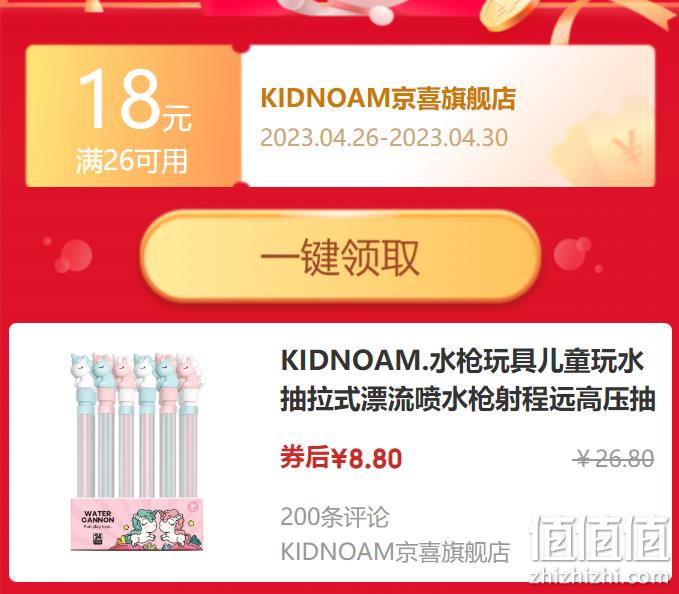Image resolution: width=679 pixels, height=594 pixels.
Task: Click the unicorn heads on water gun image
Action: (x=137, y=371)
